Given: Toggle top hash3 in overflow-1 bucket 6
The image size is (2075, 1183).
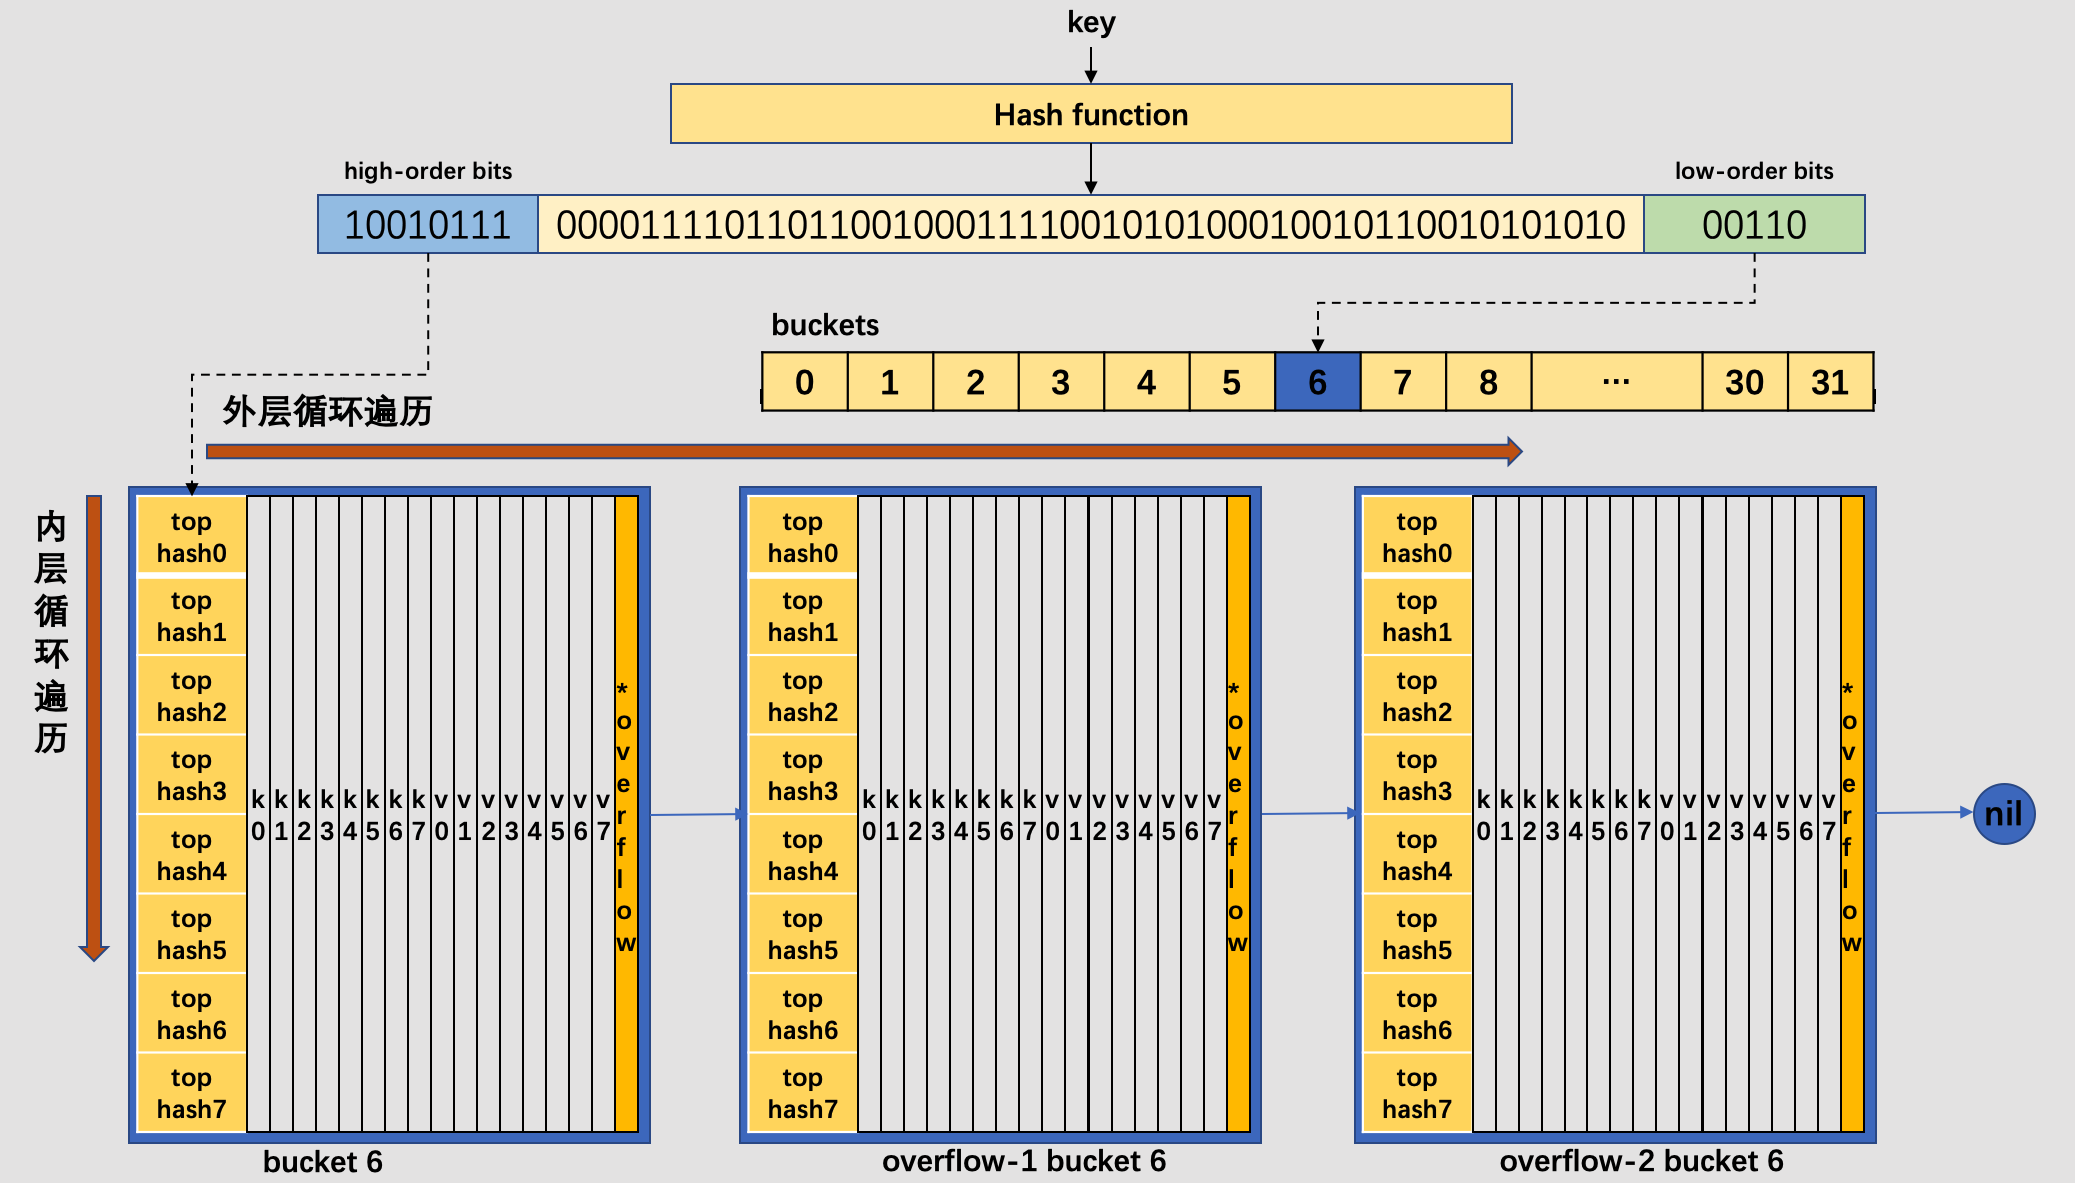Looking at the screenshot, I should pyautogui.click(x=801, y=775).
